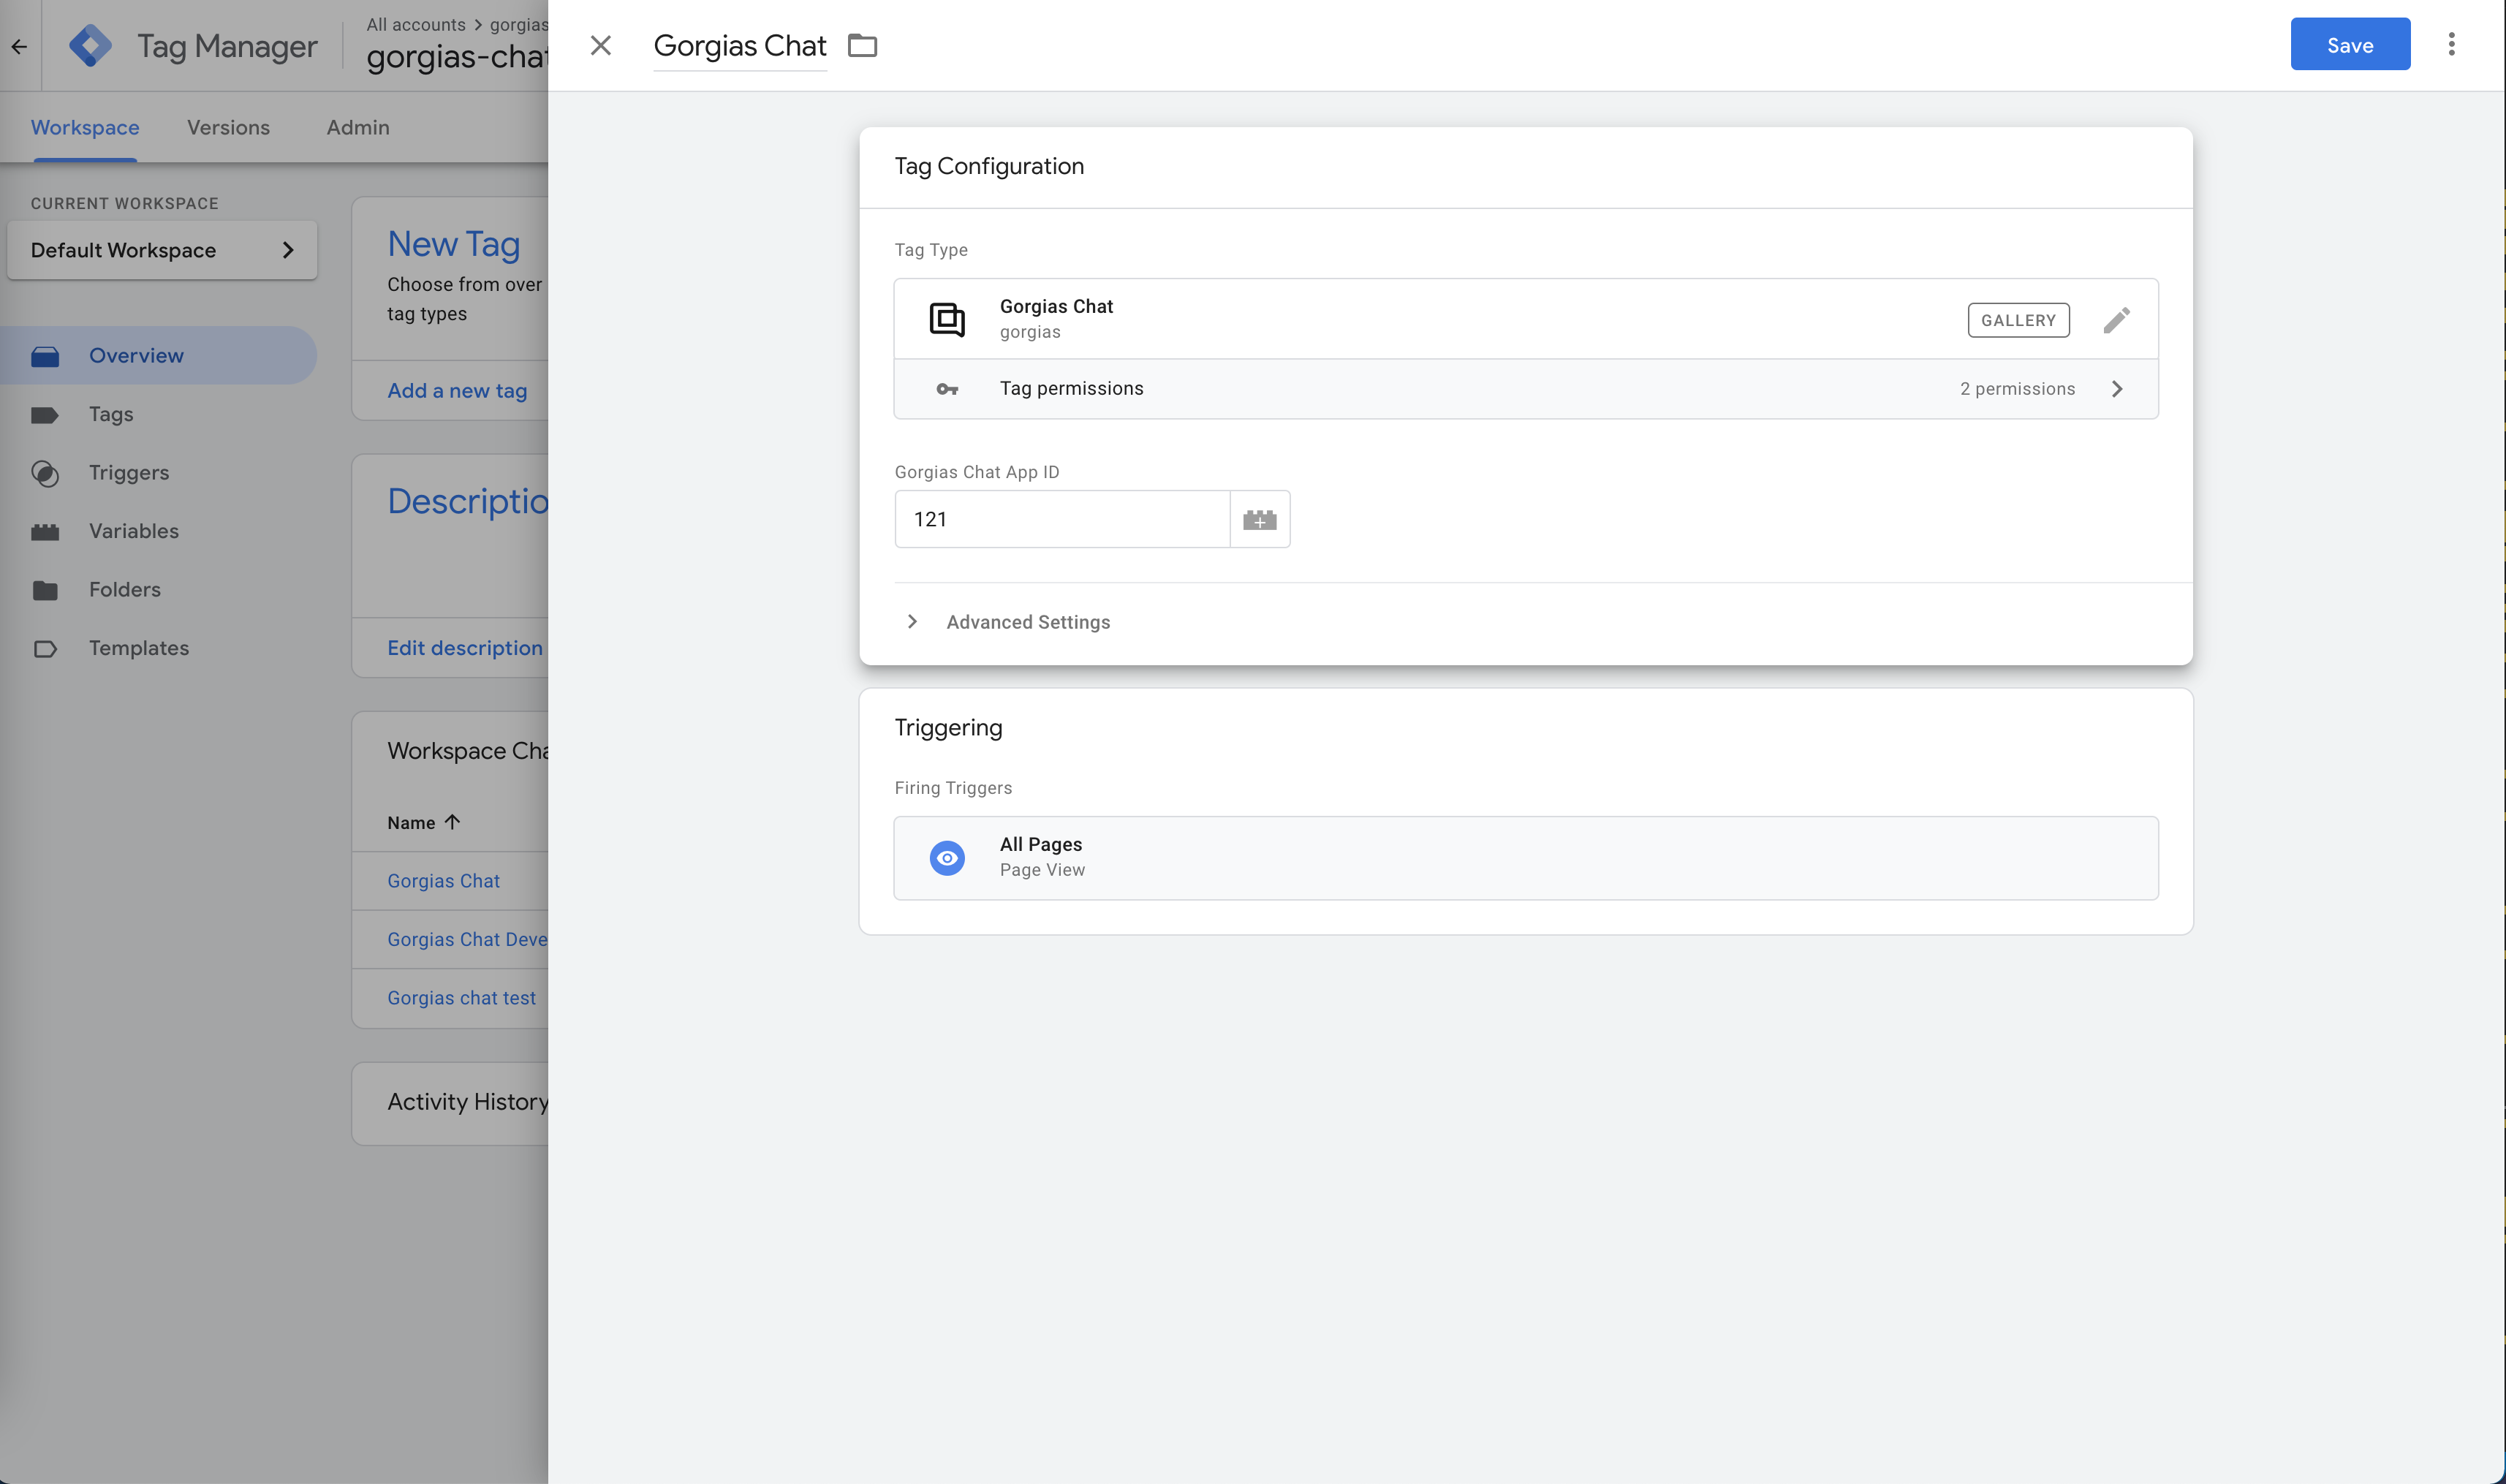Click the Activity History card
Image resolution: width=2506 pixels, height=1484 pixels.
coord(450,1103)
